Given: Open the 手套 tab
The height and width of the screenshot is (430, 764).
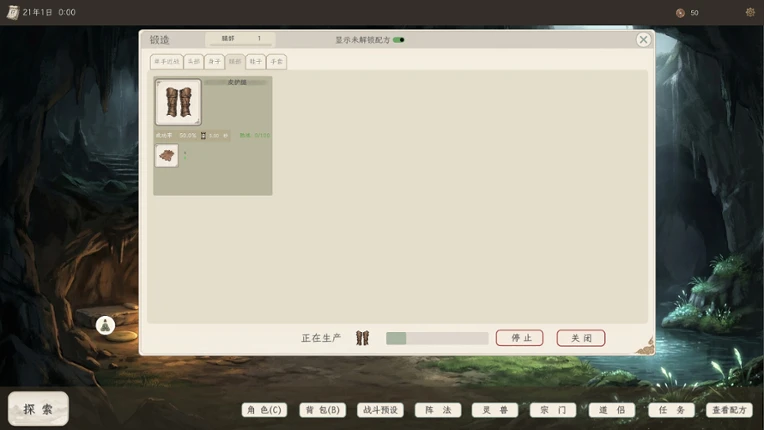Looking at the screenshot, I should click(277, 61).
